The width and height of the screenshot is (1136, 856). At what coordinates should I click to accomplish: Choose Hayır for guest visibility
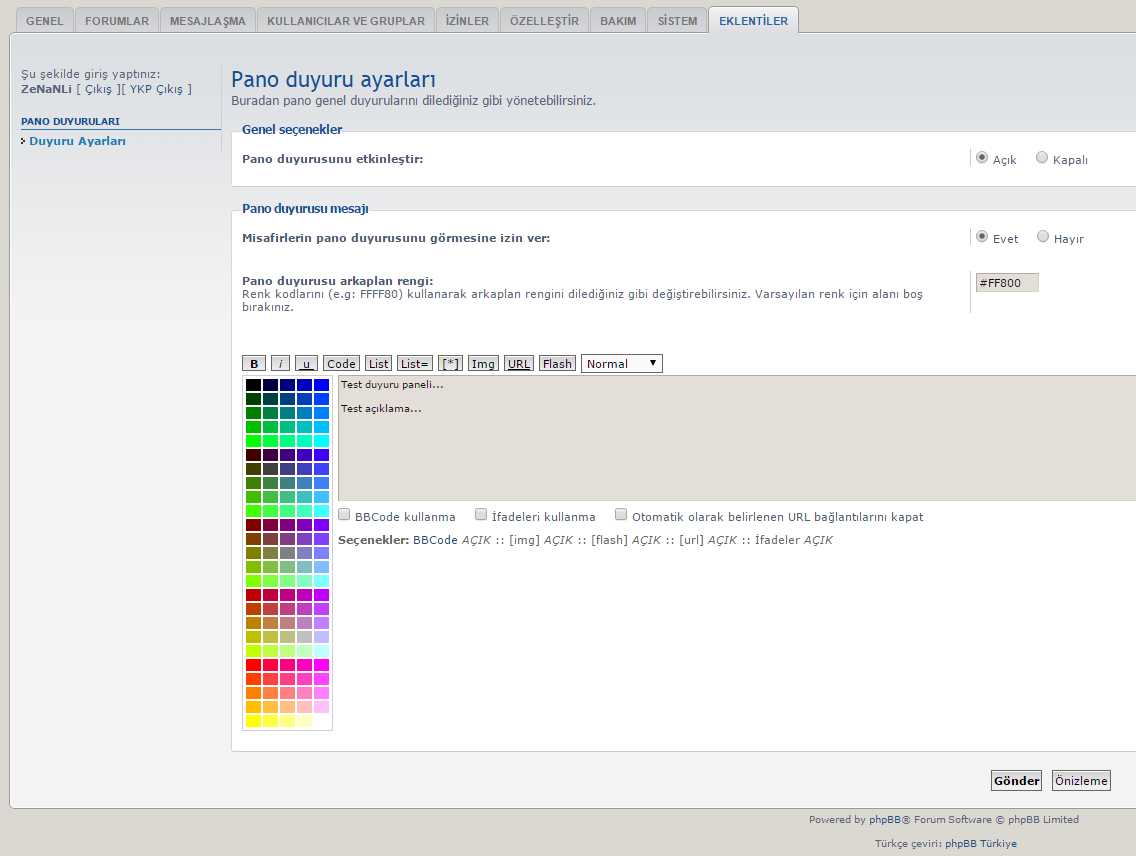[1043, 236]
